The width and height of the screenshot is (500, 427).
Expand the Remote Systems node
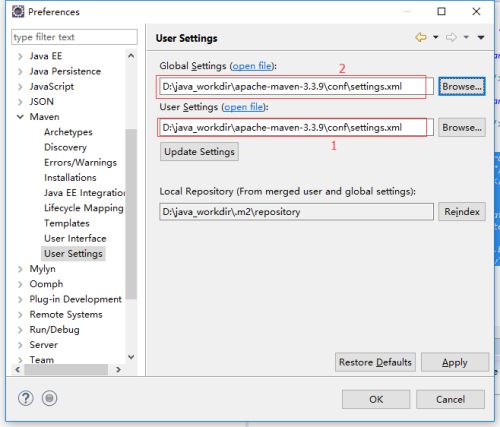point(20,315)
